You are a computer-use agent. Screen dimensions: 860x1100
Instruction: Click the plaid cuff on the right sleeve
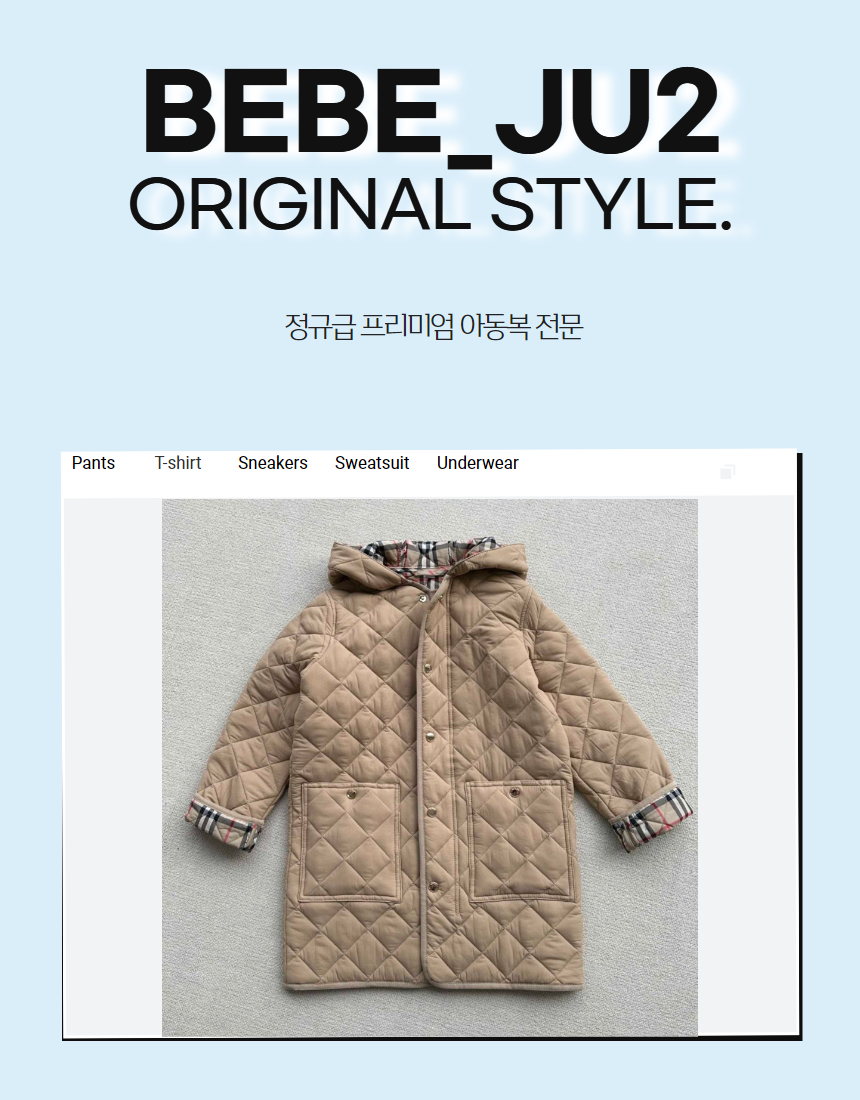653,819
